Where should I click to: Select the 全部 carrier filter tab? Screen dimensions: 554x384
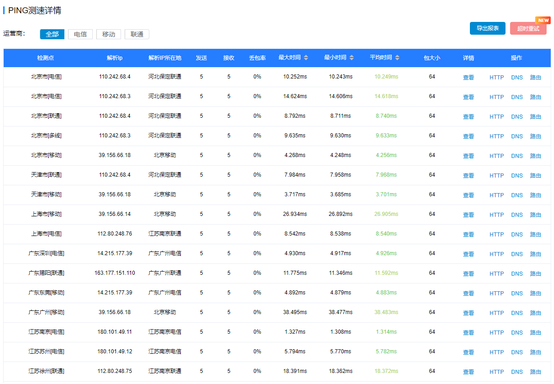tap(52, 34)
